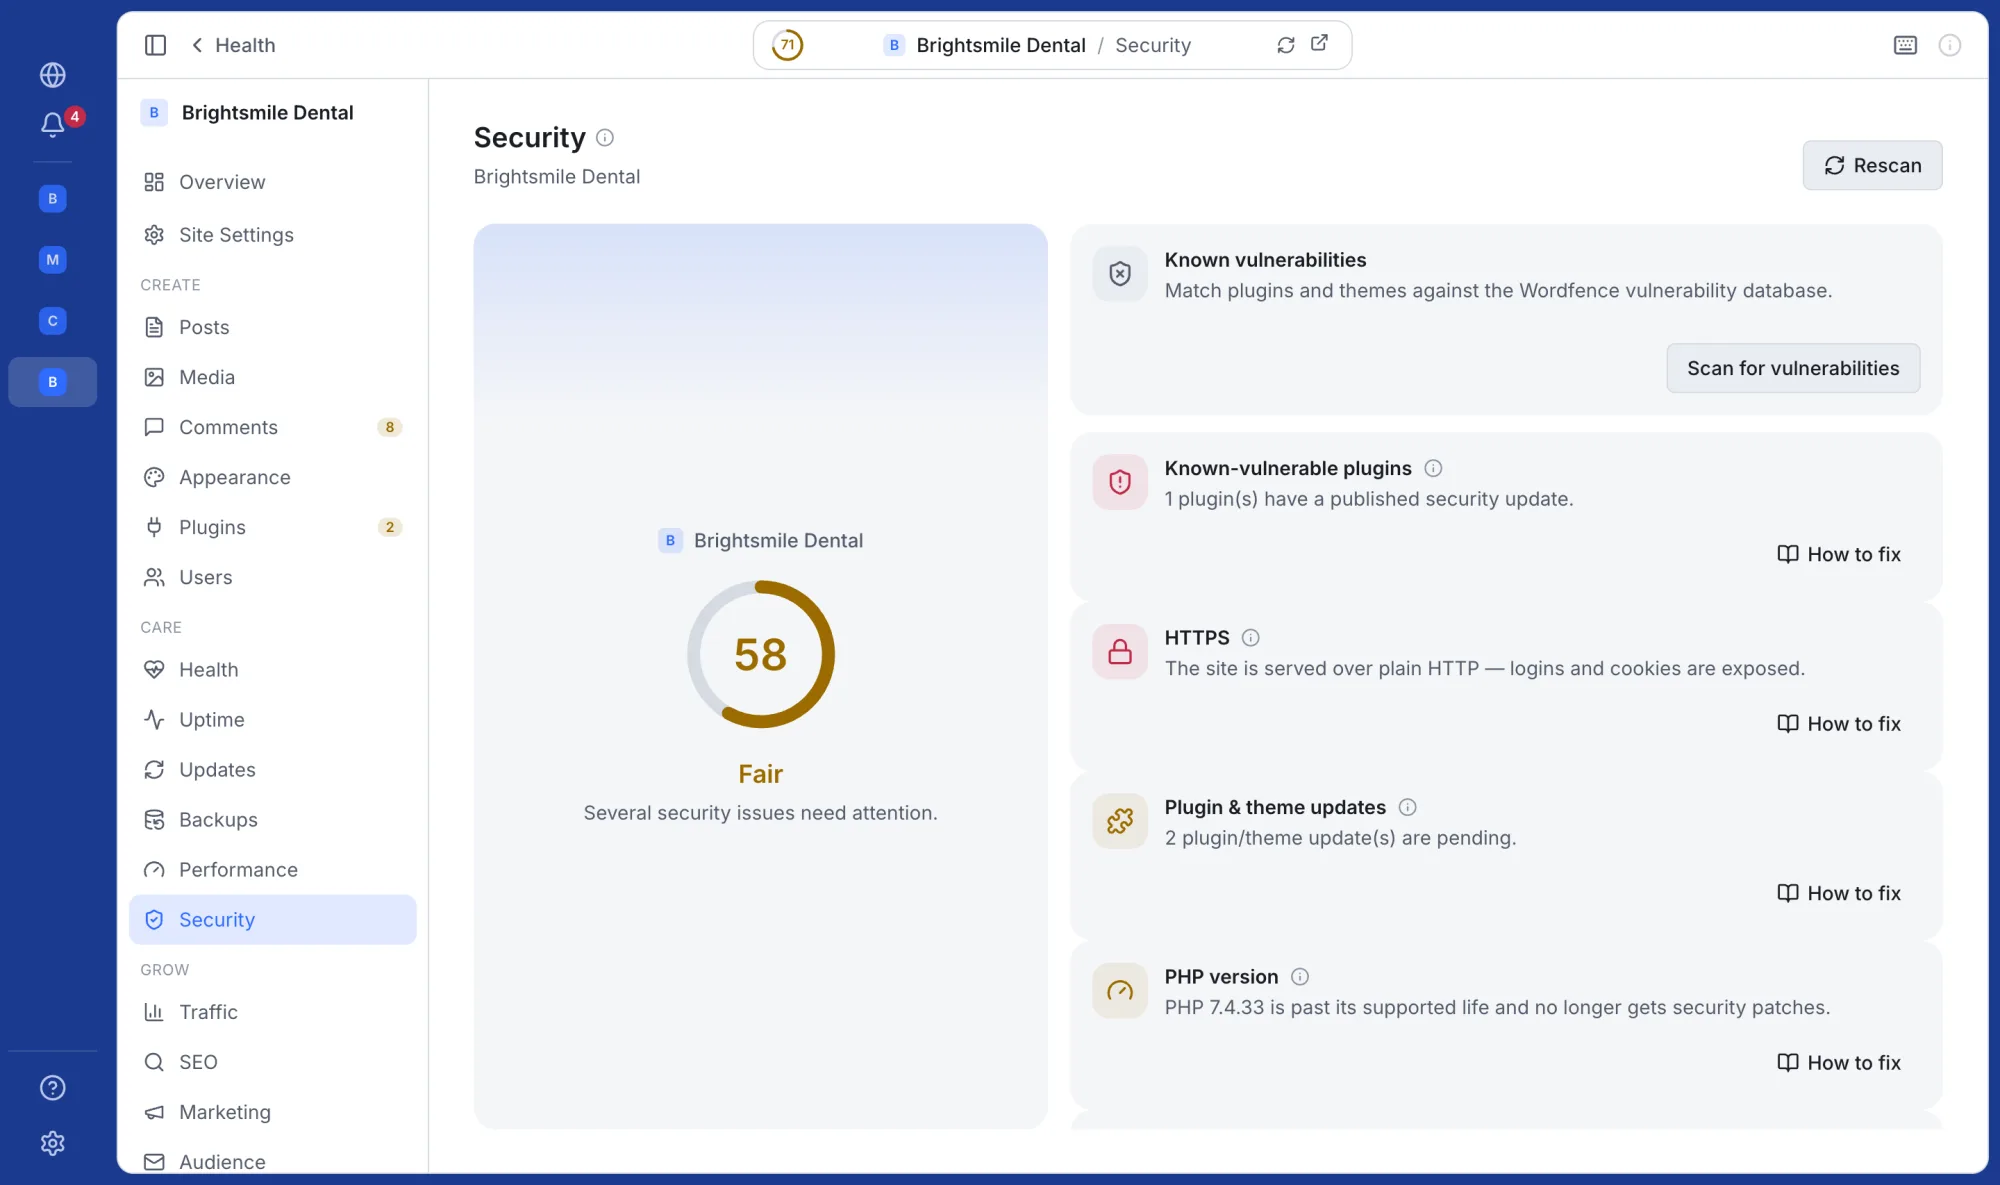Open settings gear in left rail
The image size is (2000, 1185).
(x=53, y=1143)
